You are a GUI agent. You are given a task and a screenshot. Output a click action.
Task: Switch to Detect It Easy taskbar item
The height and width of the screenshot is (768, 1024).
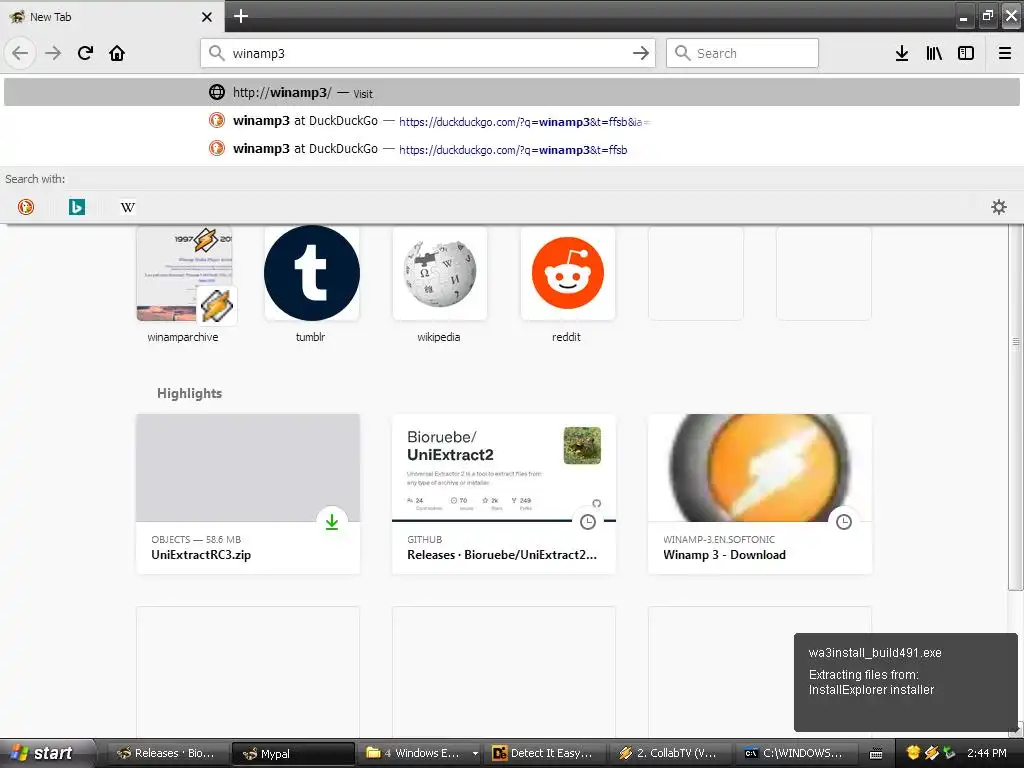point(546,753)
